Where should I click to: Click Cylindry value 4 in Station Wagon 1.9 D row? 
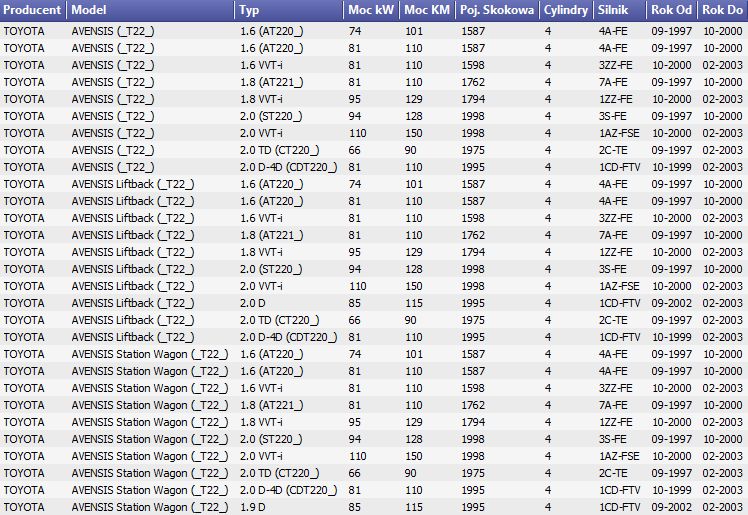(x=548, y=507)
